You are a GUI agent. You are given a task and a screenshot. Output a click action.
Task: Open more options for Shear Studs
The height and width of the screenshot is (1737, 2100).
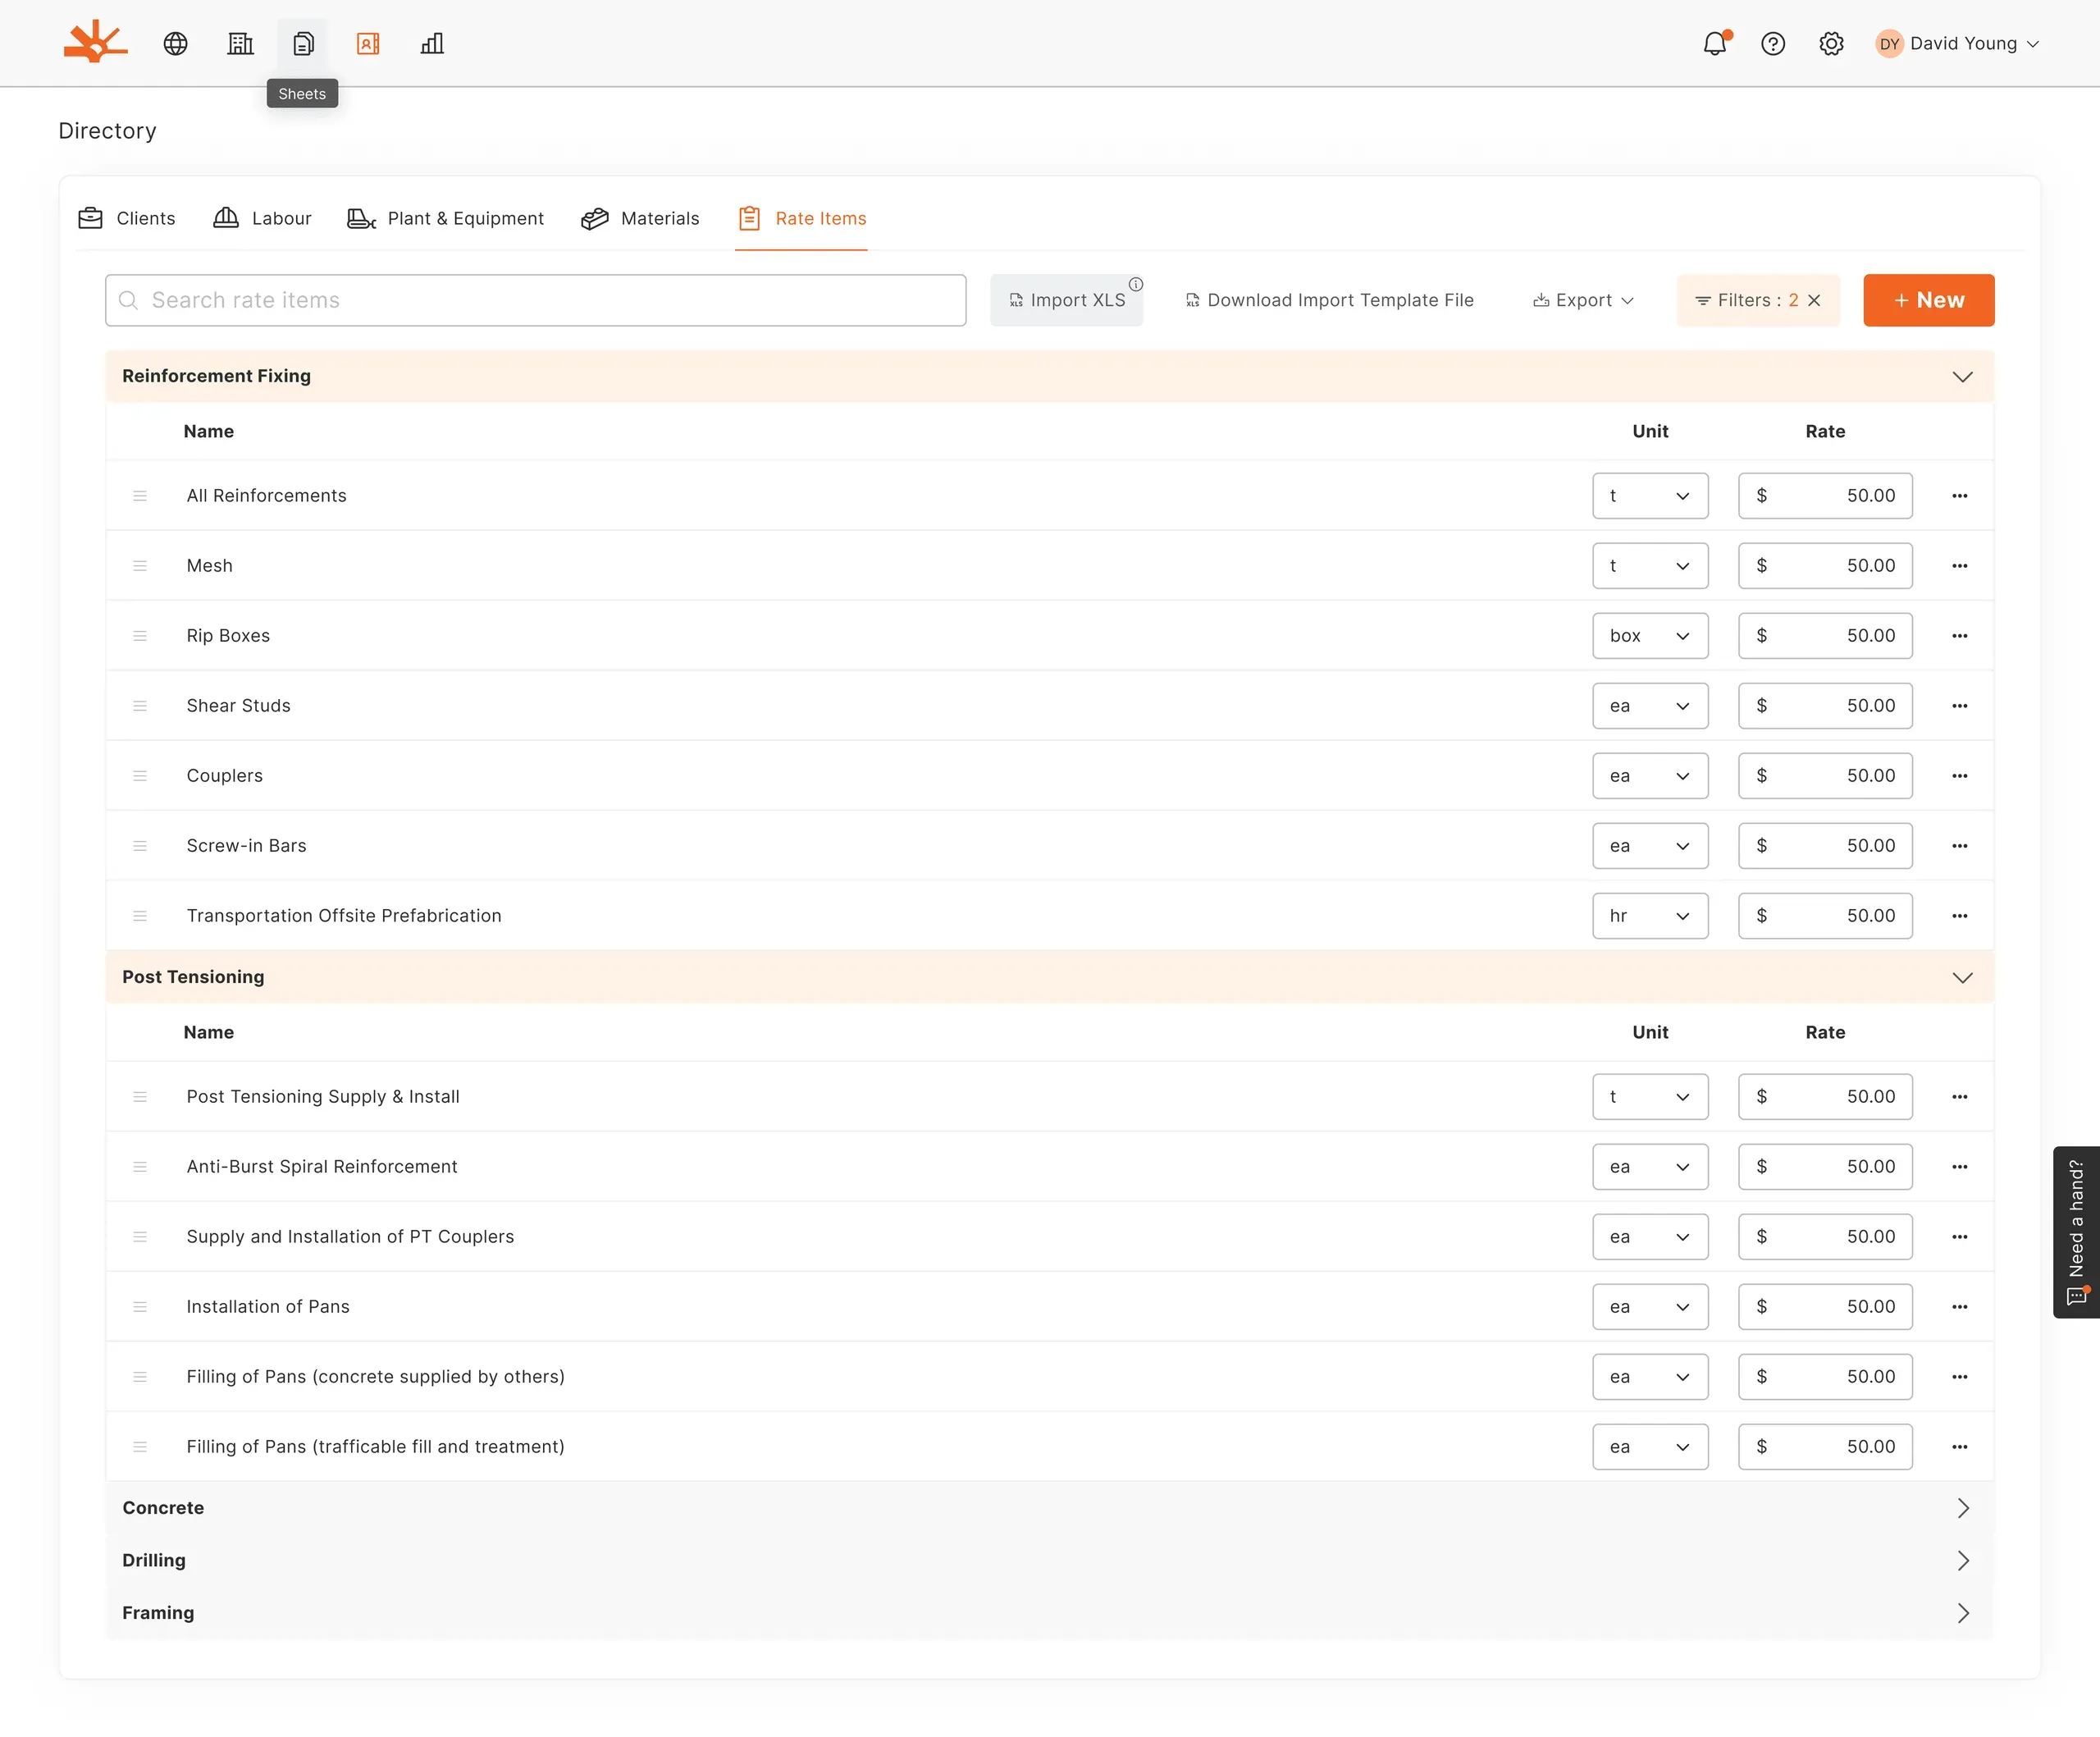1960,706
